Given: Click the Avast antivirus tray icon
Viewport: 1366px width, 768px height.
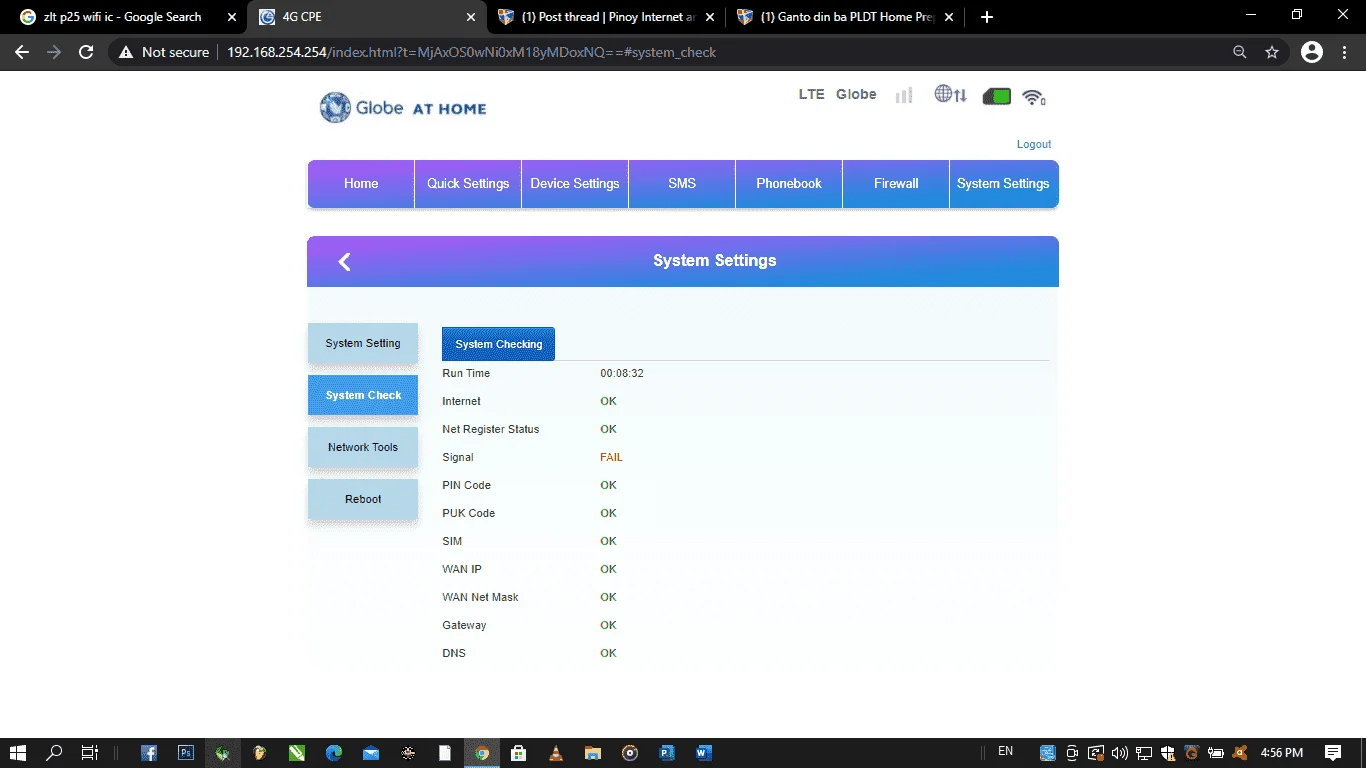Looking at the screenshot, I should pyautogui.click(x=1240, y=753).
